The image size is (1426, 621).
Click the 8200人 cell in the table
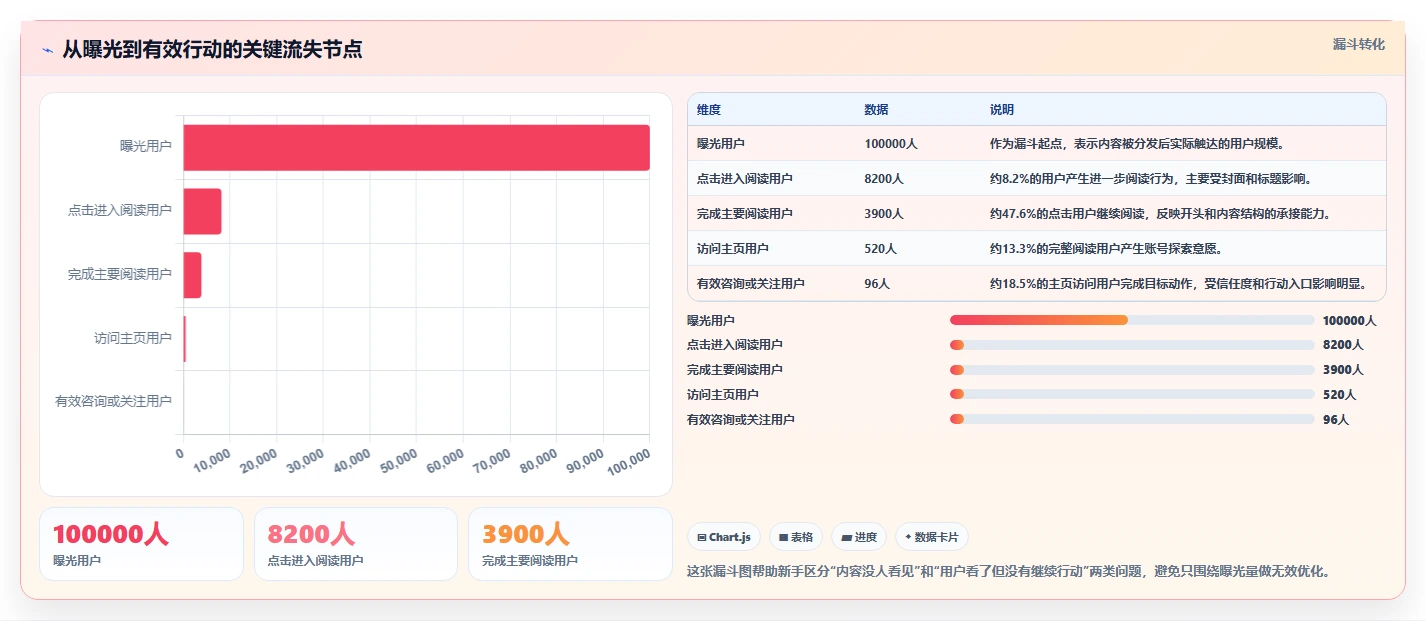coord(884,179)
